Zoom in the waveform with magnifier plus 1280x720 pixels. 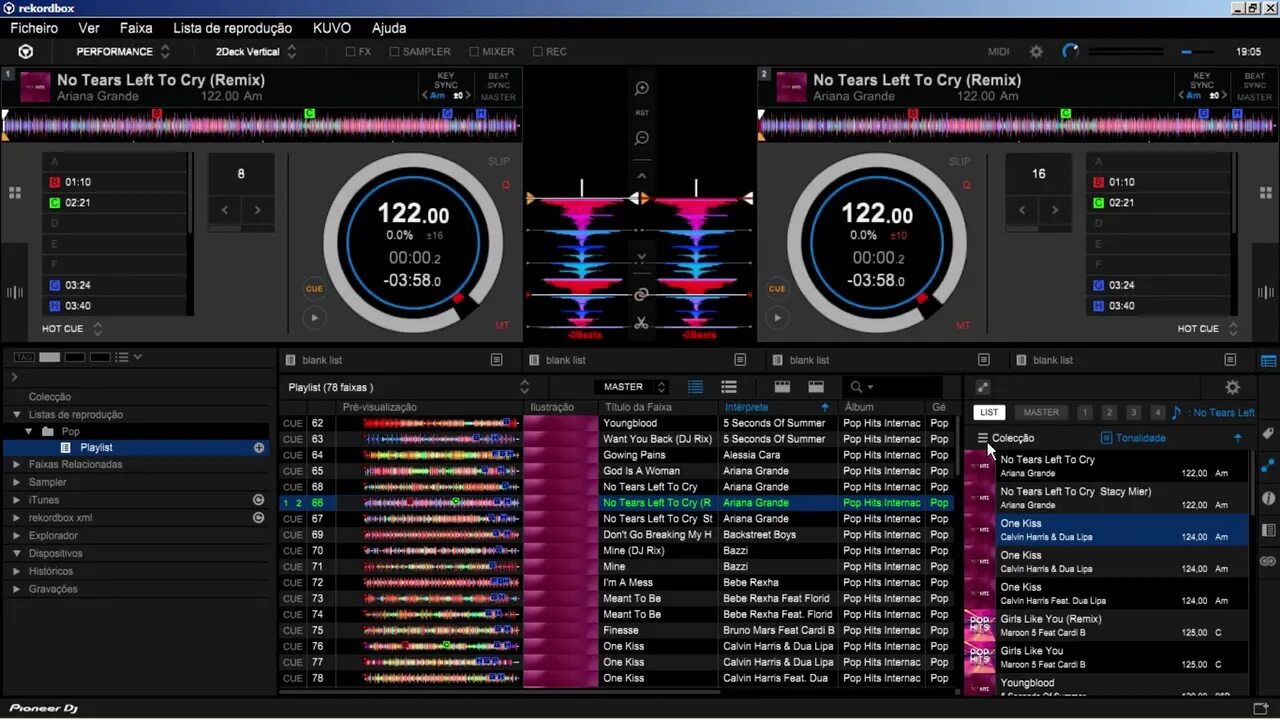pyautogui.click(x=642, y=88)
